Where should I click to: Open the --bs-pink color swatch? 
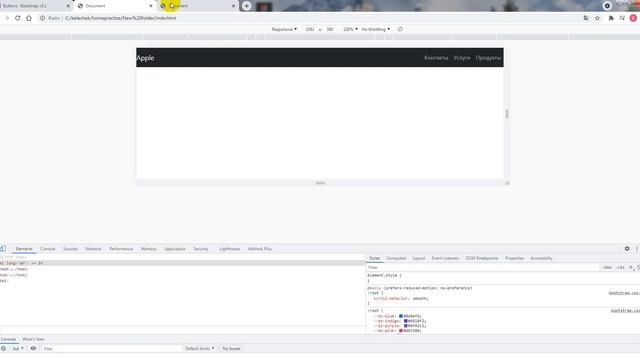pyautogui.click(x=401, y=331)
